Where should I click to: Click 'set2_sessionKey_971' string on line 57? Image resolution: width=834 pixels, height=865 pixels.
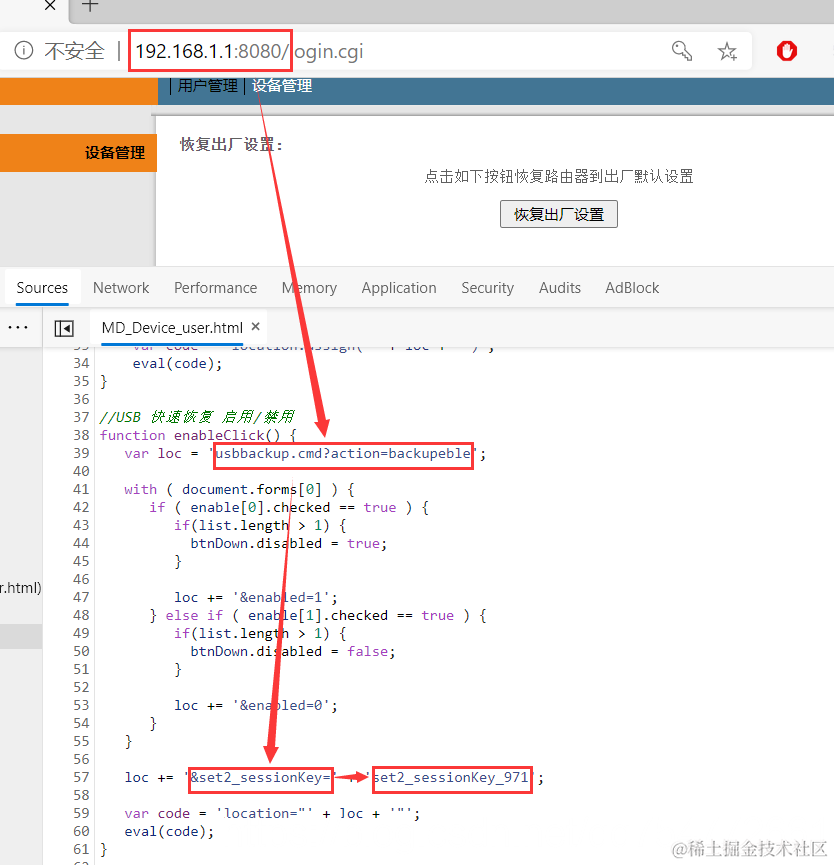tap(451, 777)
